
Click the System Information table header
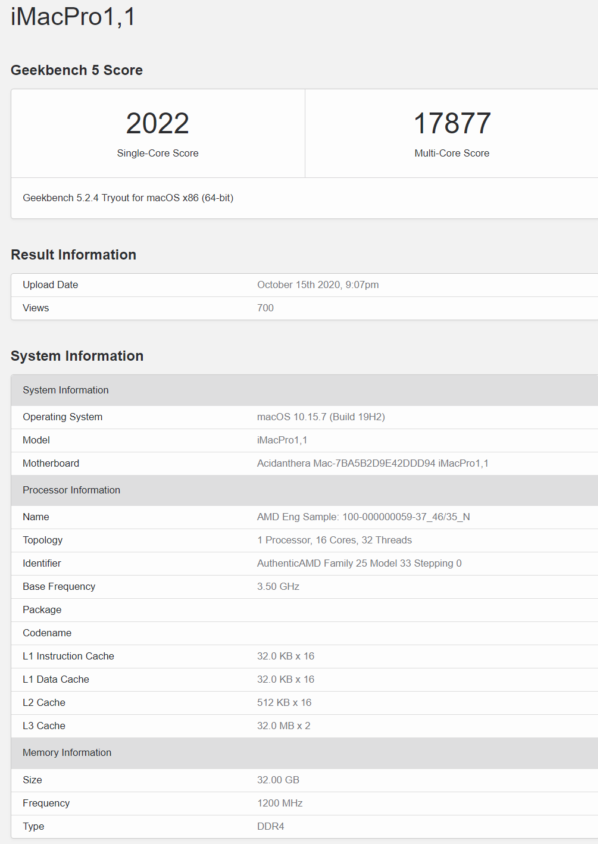pos(305,390)
